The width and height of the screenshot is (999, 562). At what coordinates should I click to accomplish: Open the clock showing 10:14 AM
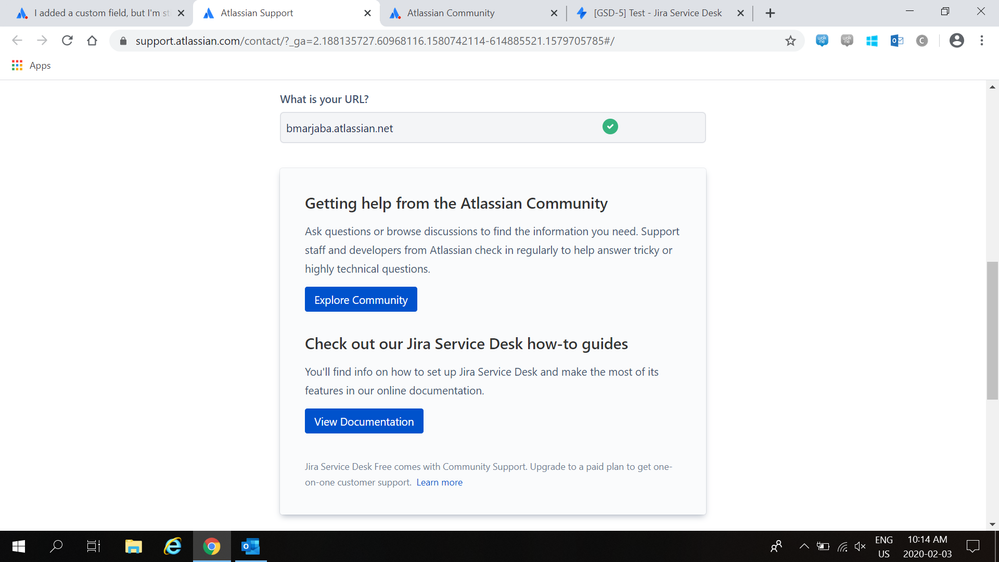tap(927, 547)
